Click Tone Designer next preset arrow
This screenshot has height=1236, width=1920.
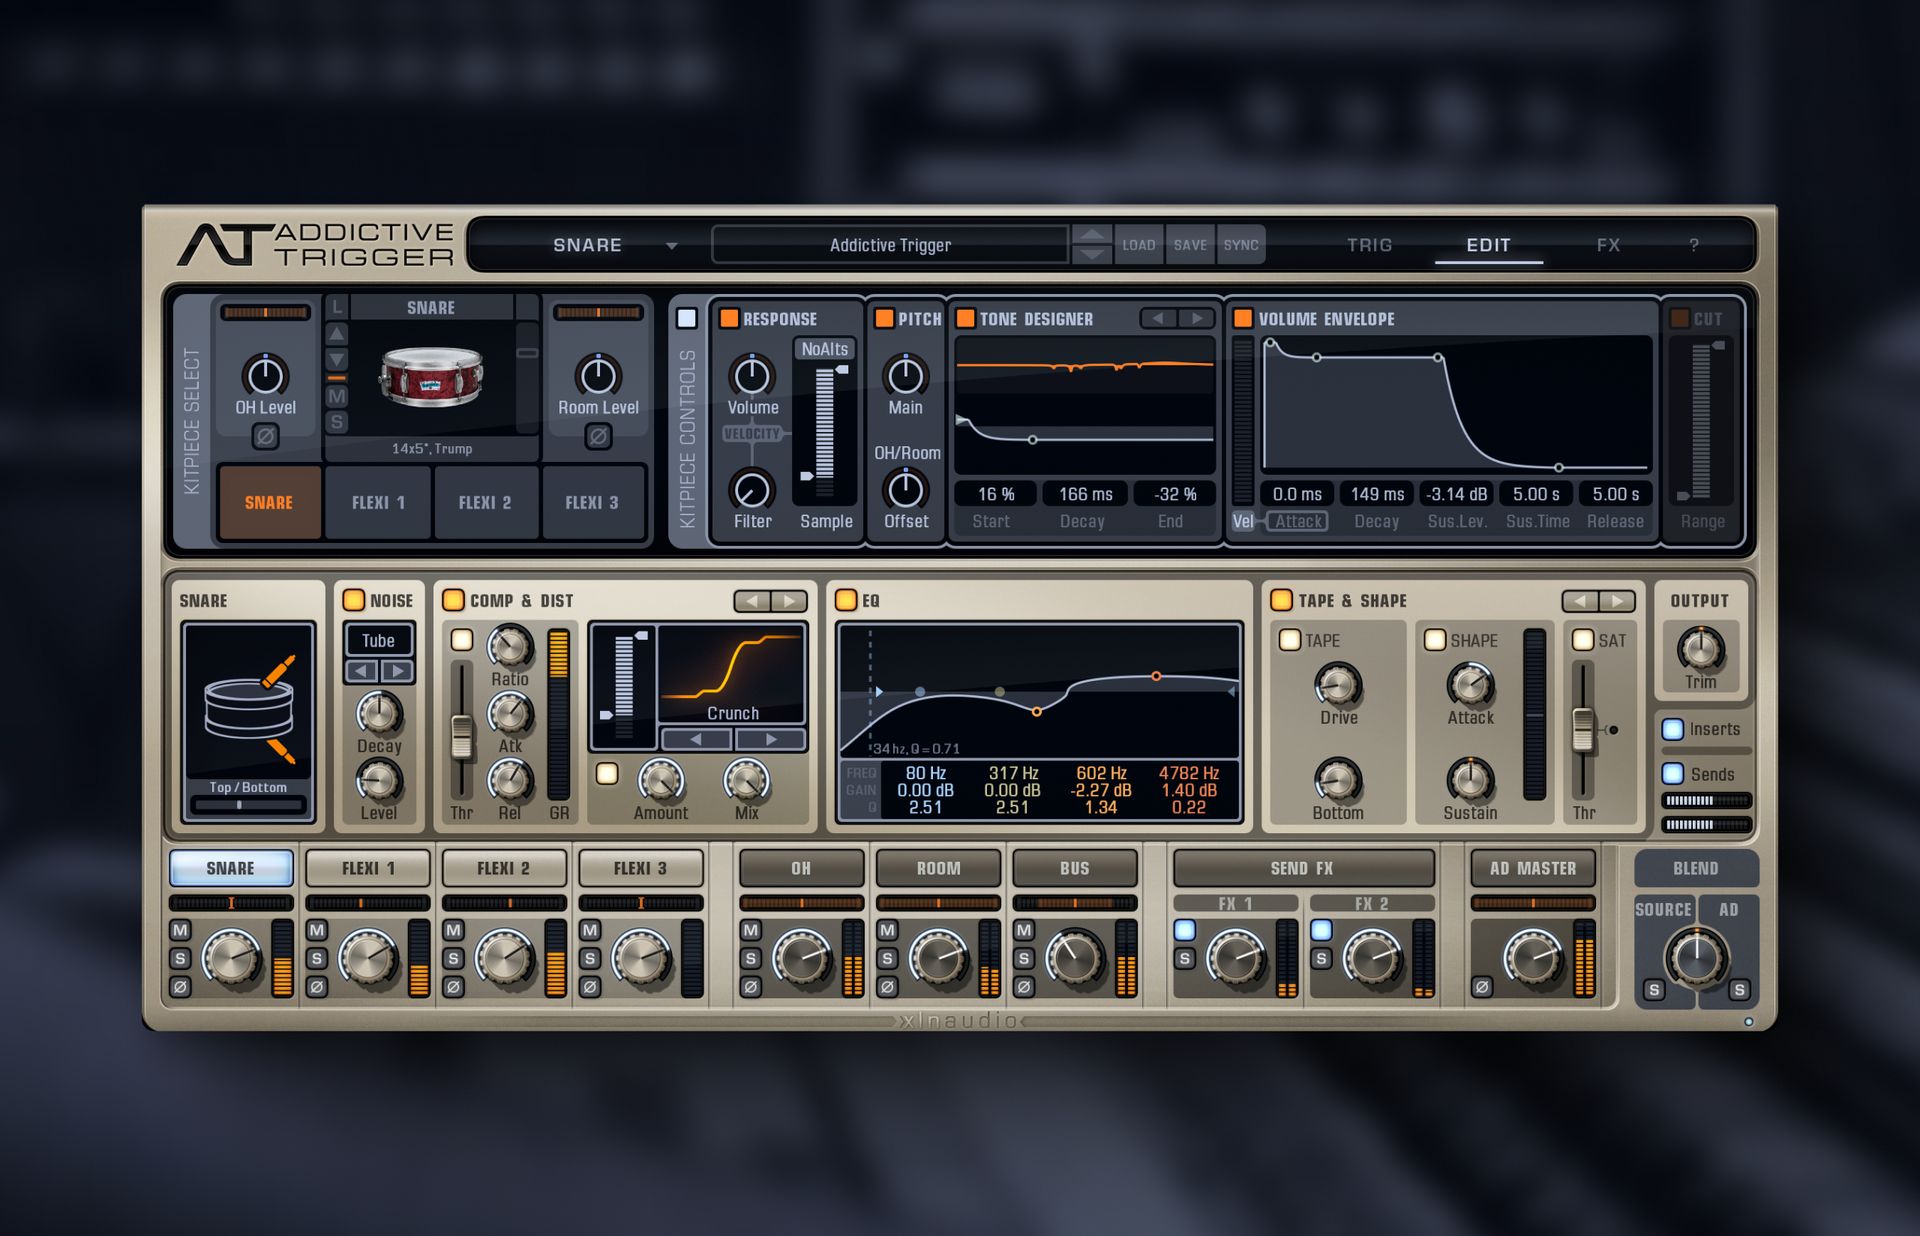[x=1196, y=318]
